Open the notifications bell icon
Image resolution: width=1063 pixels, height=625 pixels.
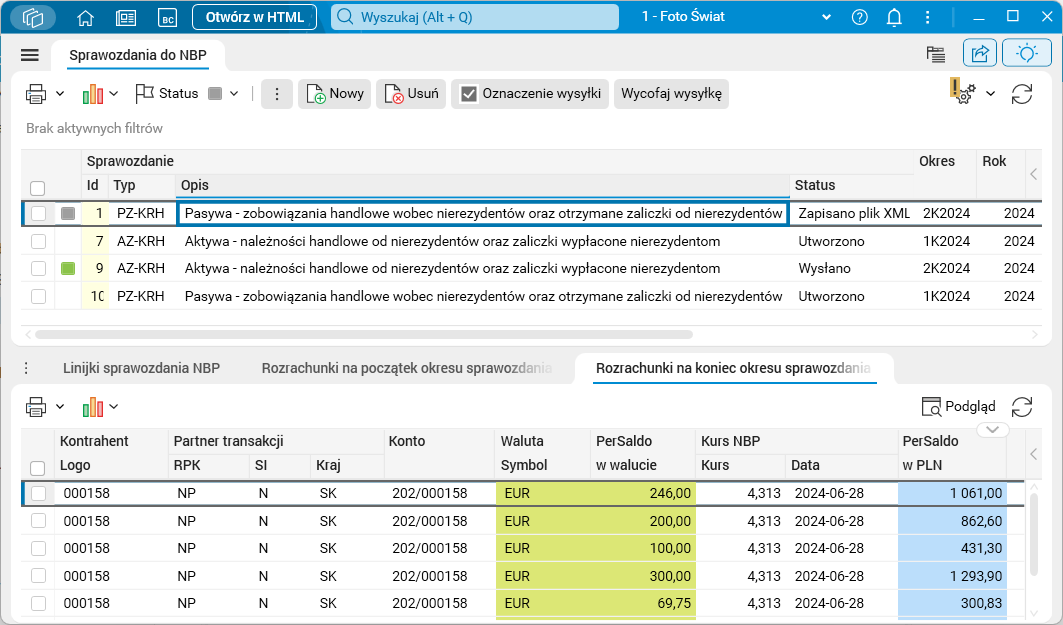pyautogui.click(x=895, y=17)
